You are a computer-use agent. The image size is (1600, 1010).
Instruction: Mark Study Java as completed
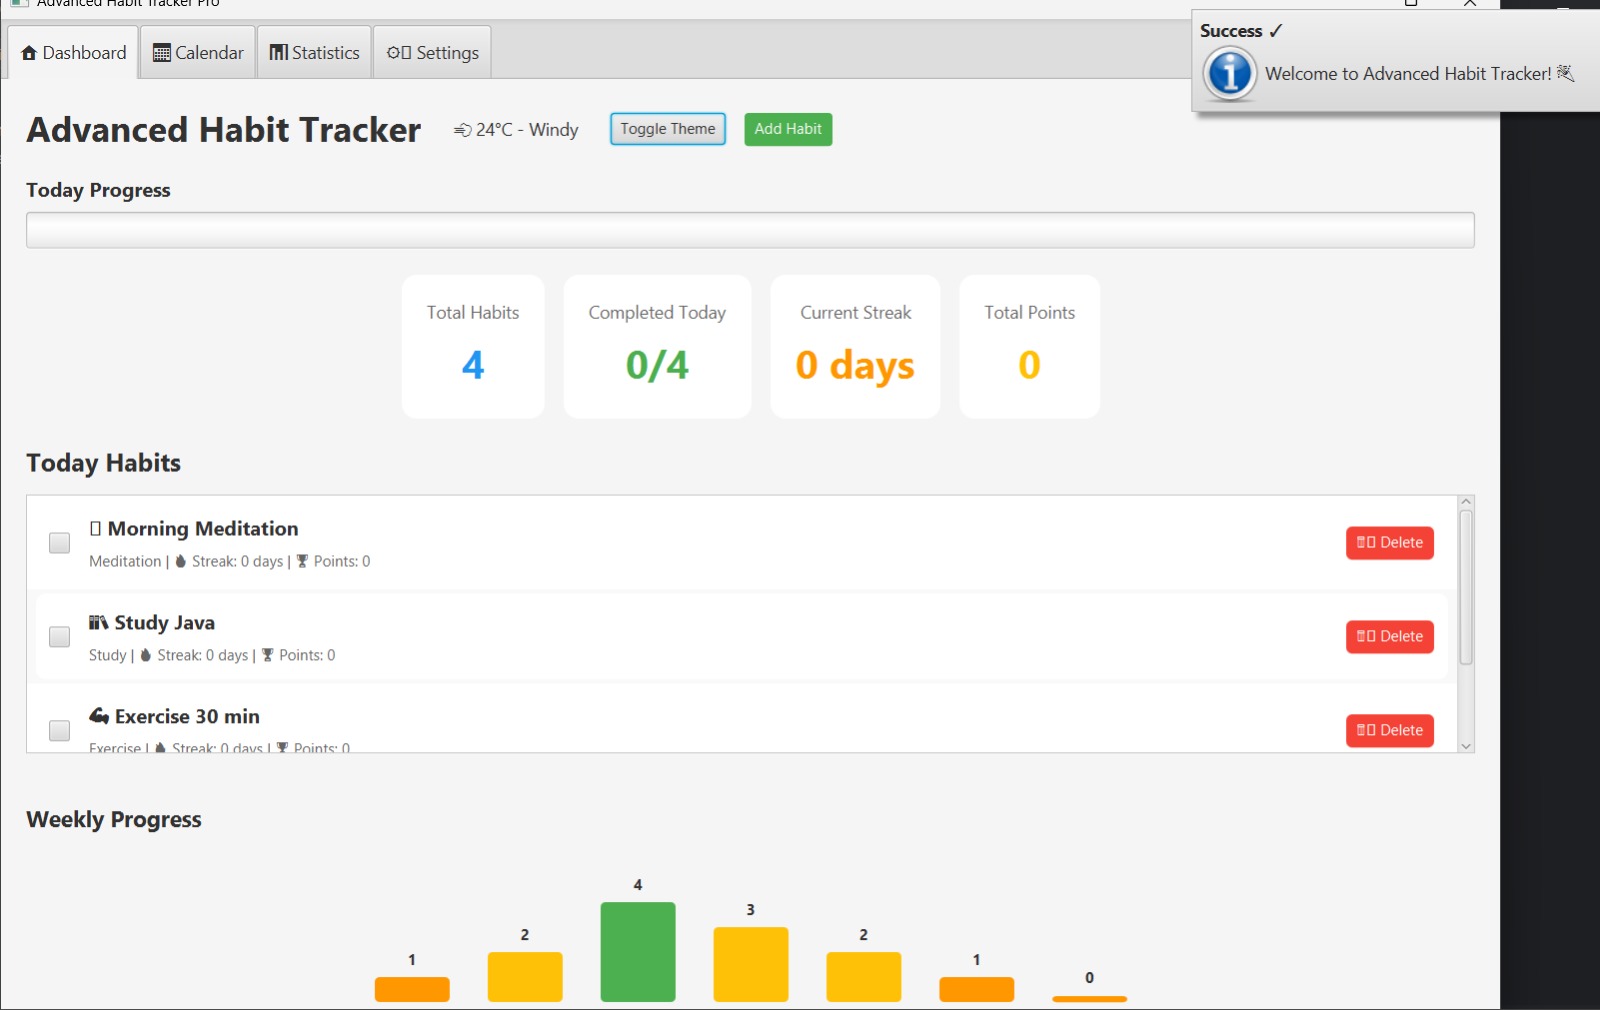click(60, 637)
